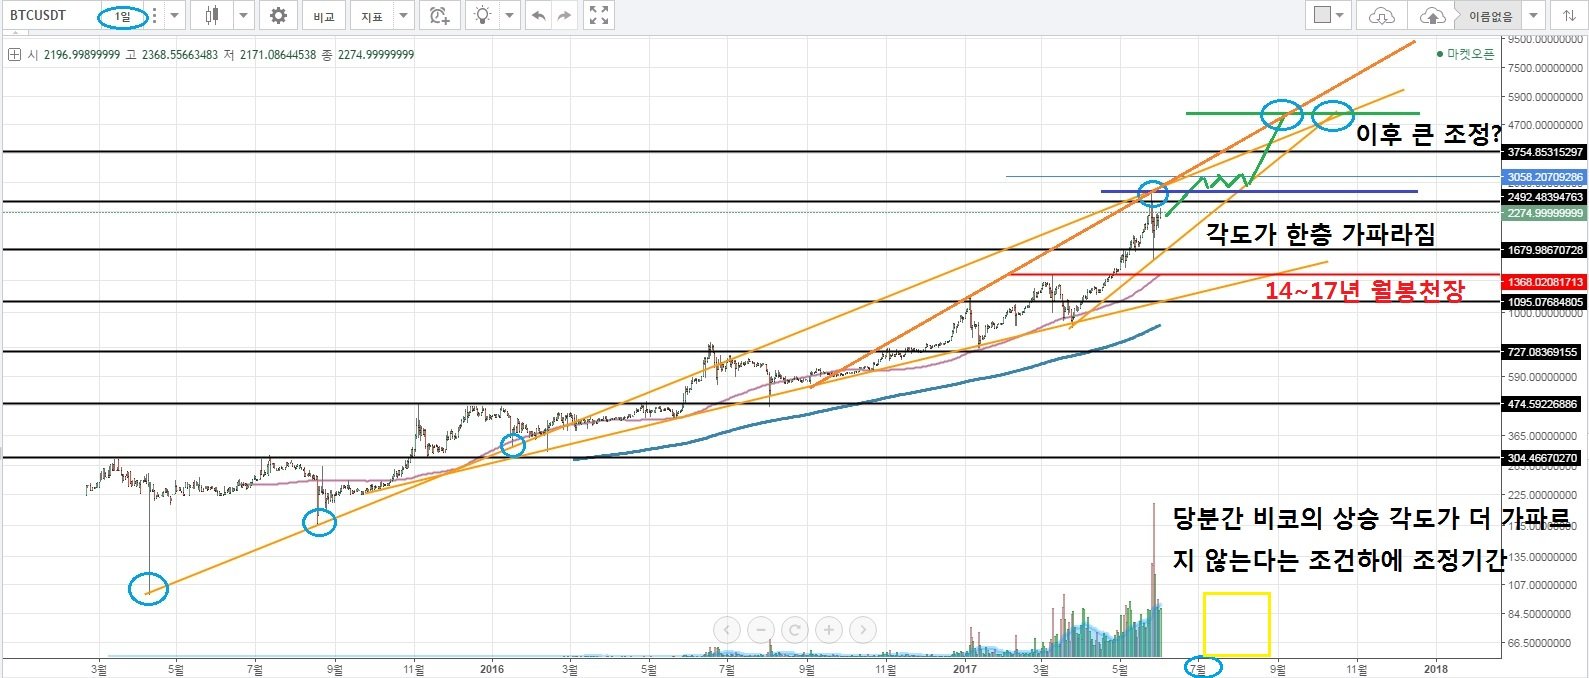Viewport: 1589px width, 678px height.
Task: Click the 2018 year label on time axis
Action: (x=1436, y=668)
